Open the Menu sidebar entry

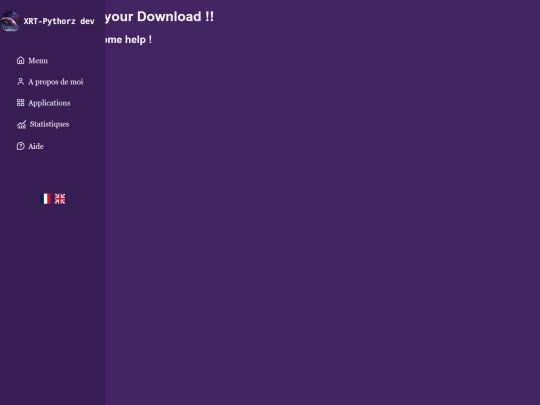point(38,61)
